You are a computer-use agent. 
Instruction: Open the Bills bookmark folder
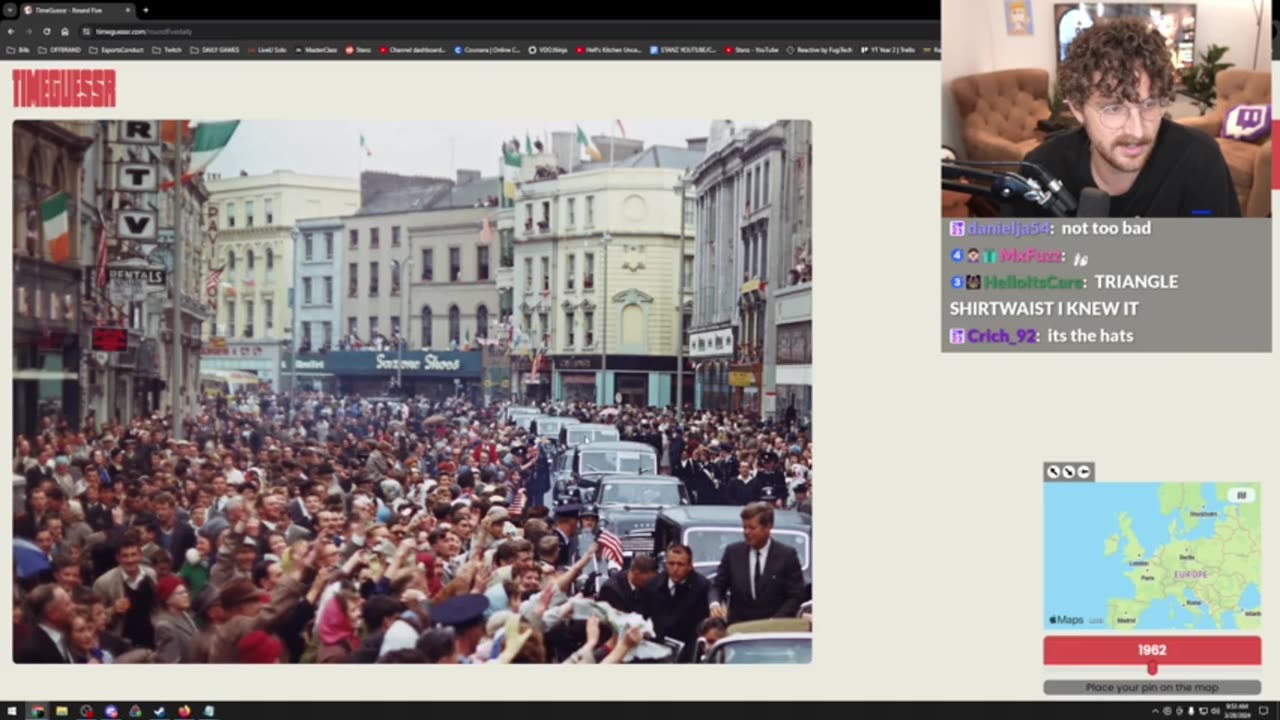(20, 49)
